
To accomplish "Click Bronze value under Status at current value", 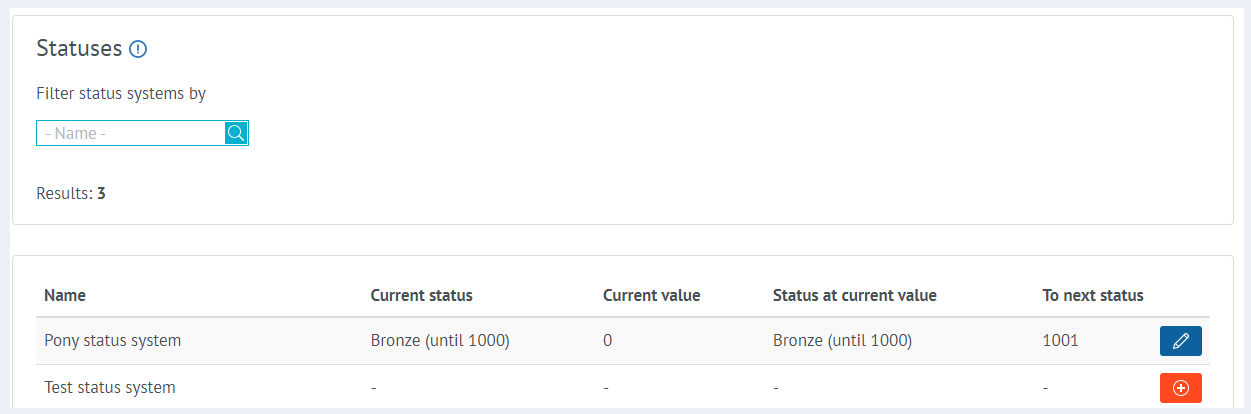I will pyautogui.click(x=842, y=340).
